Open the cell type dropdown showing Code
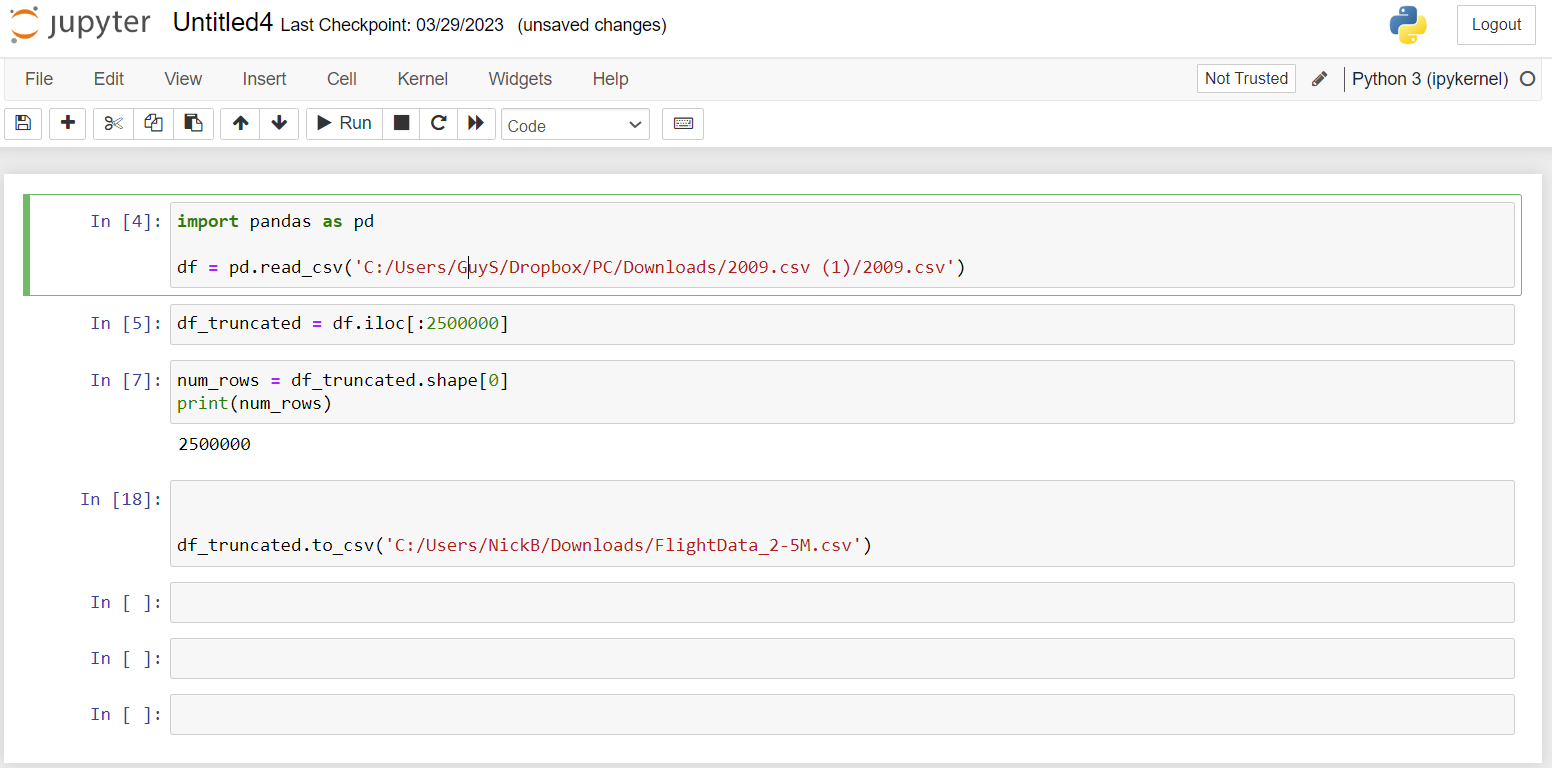The image size is (1552, 768). pyautogui.click(x=575, y=124)
